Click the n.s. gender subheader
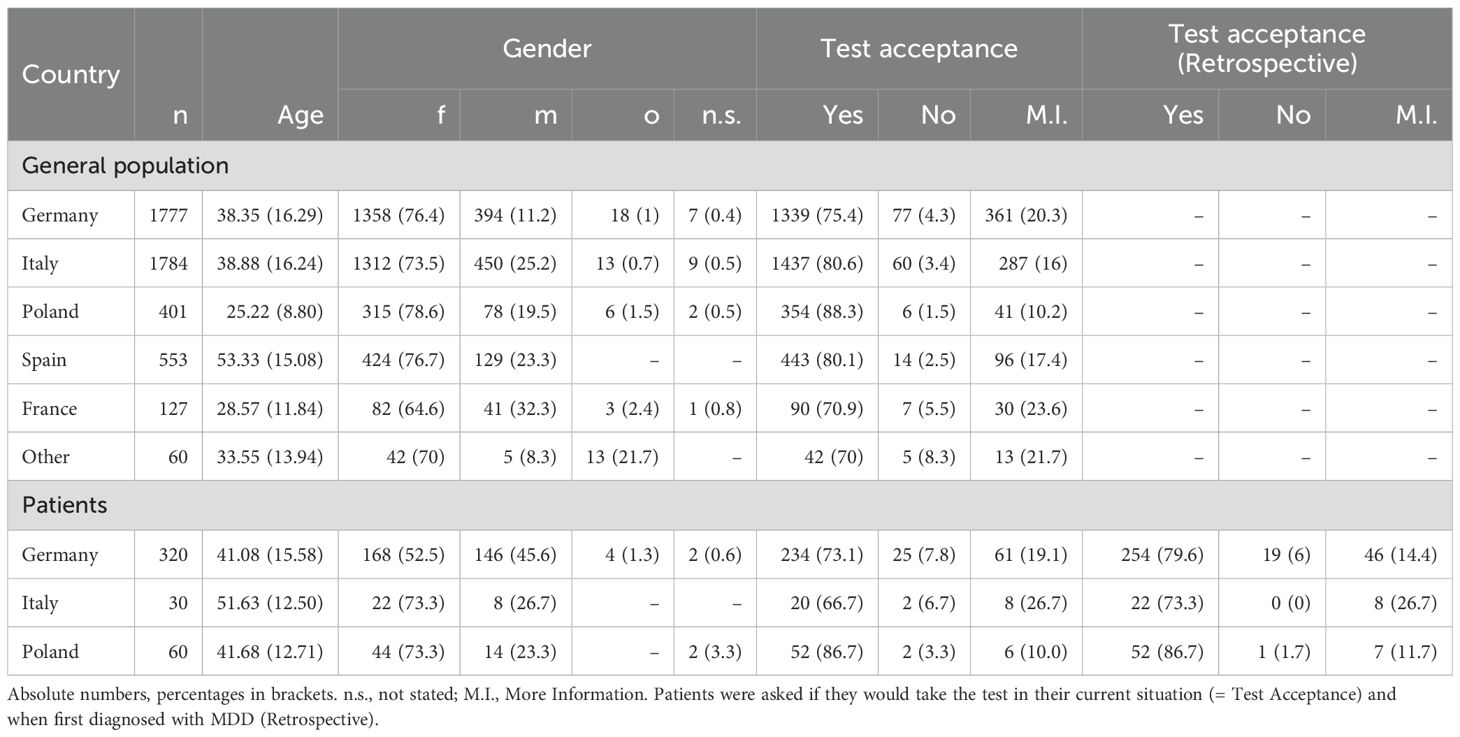The image size is (1460, 737). pos(720,115)
